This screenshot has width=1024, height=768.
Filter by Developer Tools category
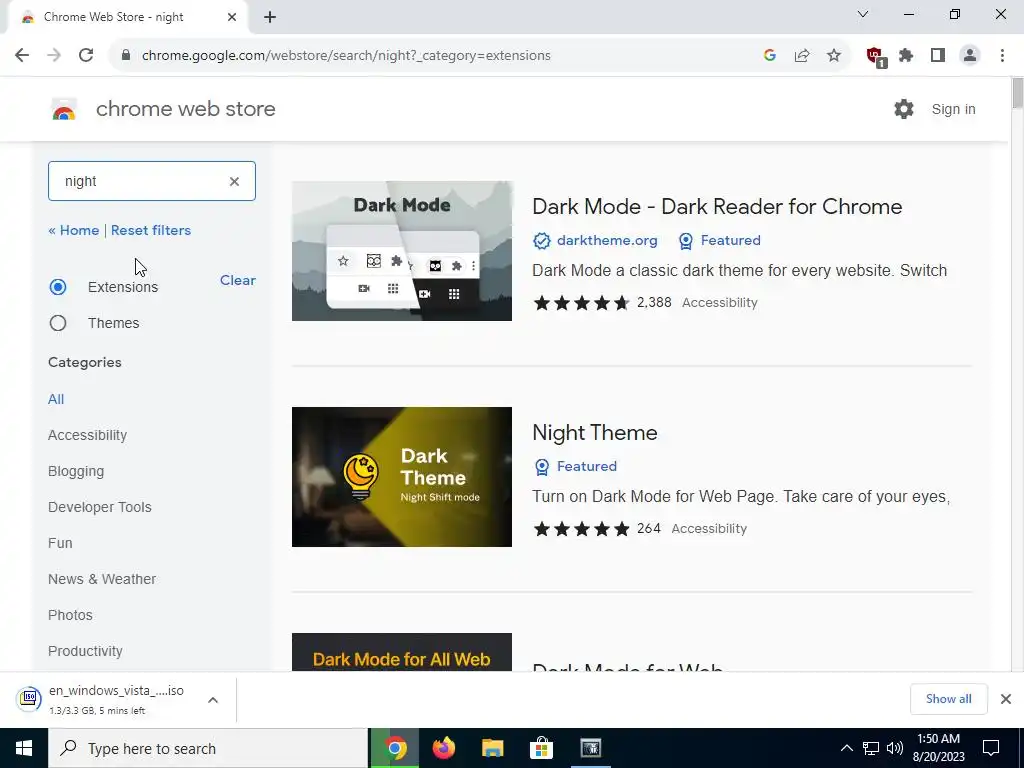[x=100, y=507]
